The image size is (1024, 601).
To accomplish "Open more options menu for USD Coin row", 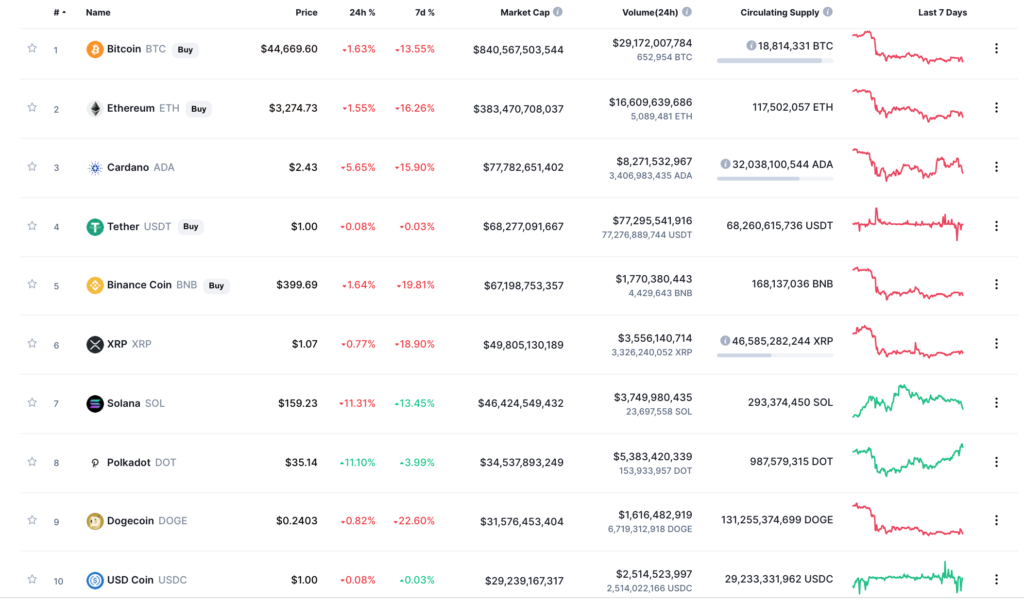I will click(996, 579).
